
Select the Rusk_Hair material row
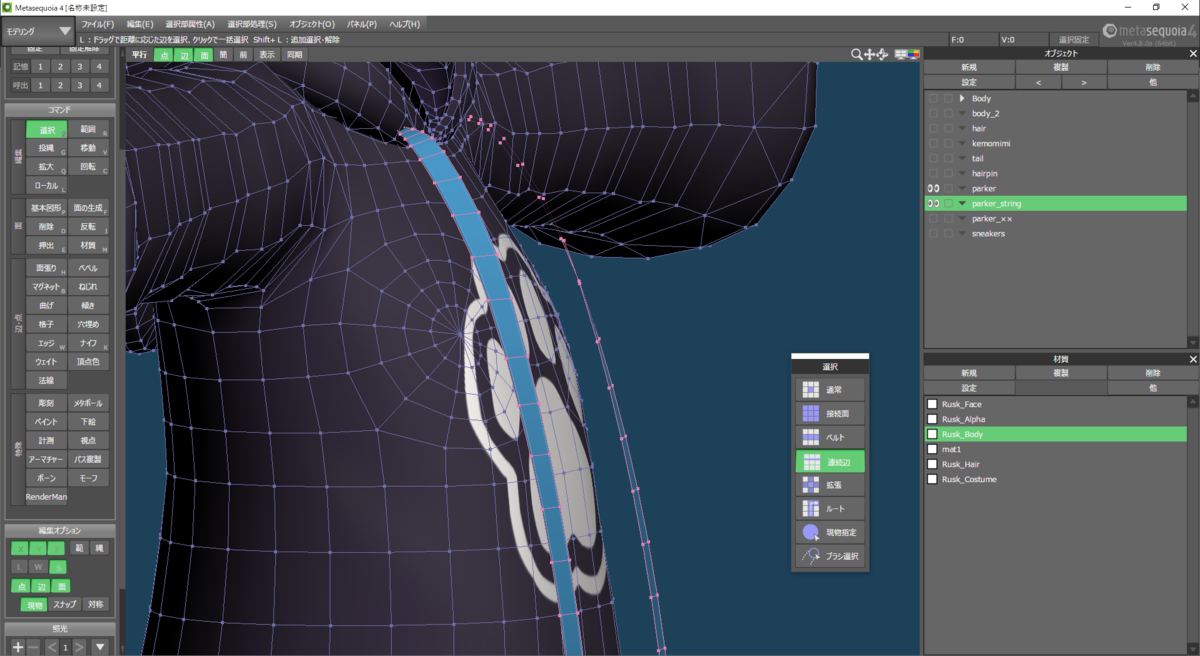pyautogui.click(x=1055, y=464)
